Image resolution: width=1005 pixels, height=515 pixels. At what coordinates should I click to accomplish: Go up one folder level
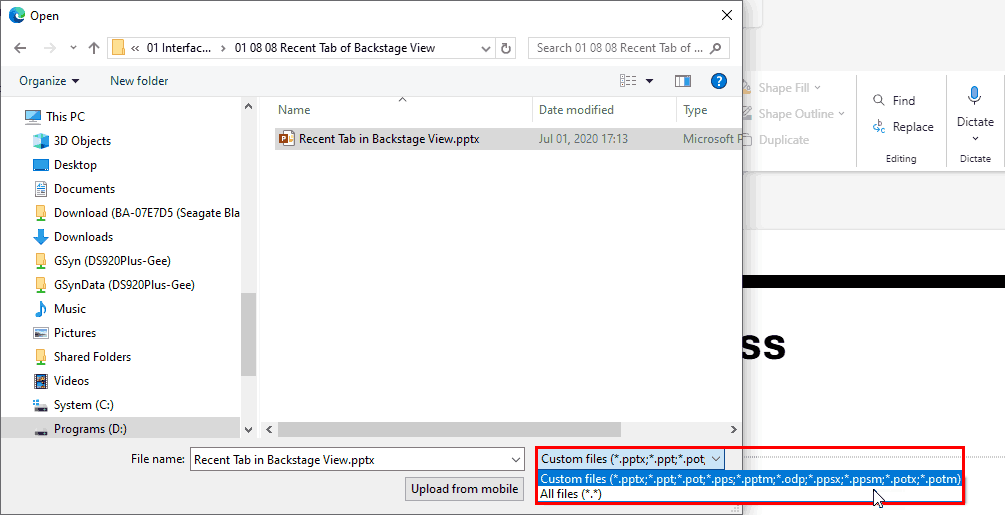tap(94, 48)
